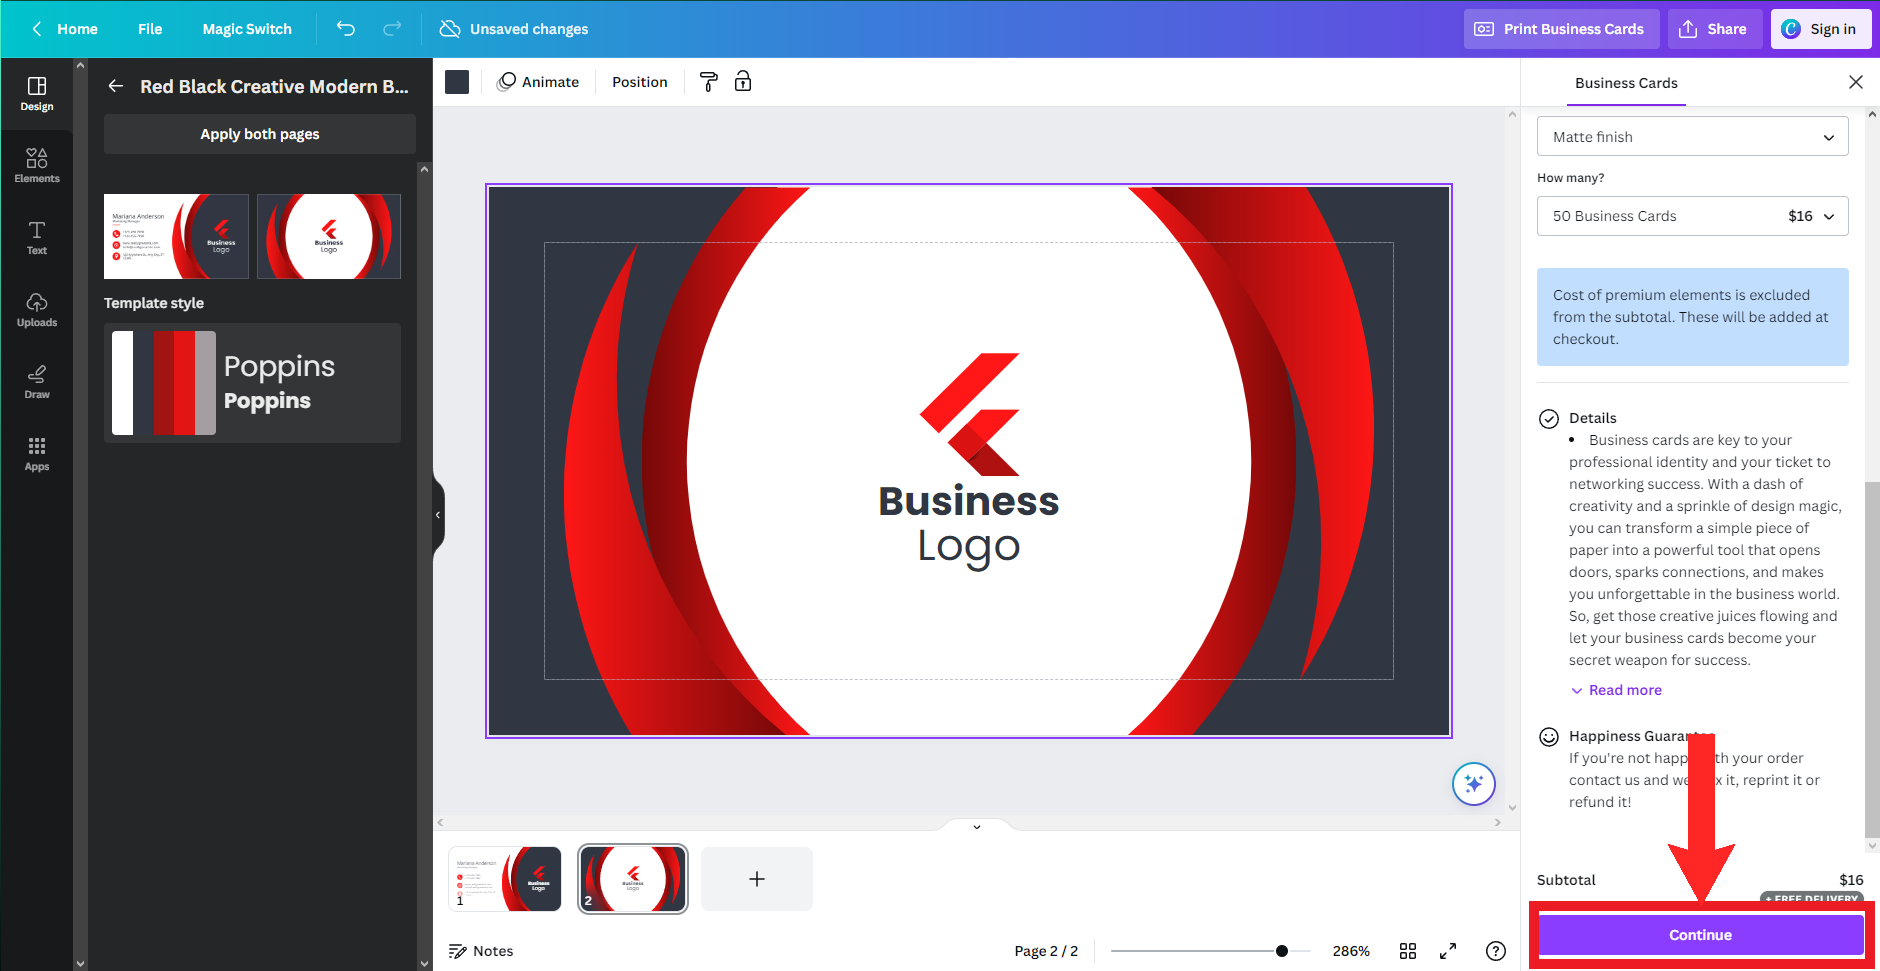Open the Help question mark button
1880x971 pixels.
[1496, 951]
